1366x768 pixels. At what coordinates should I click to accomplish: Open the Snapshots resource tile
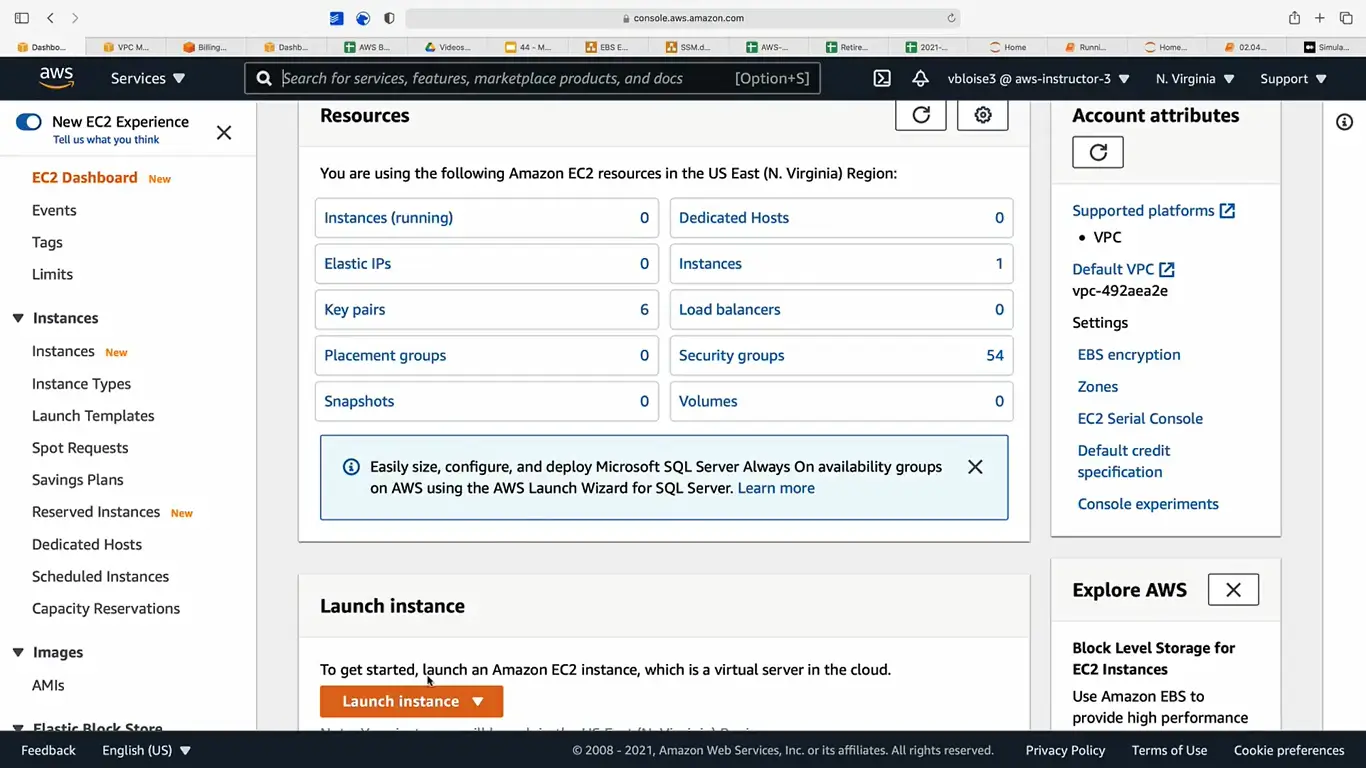pos(487,401)
